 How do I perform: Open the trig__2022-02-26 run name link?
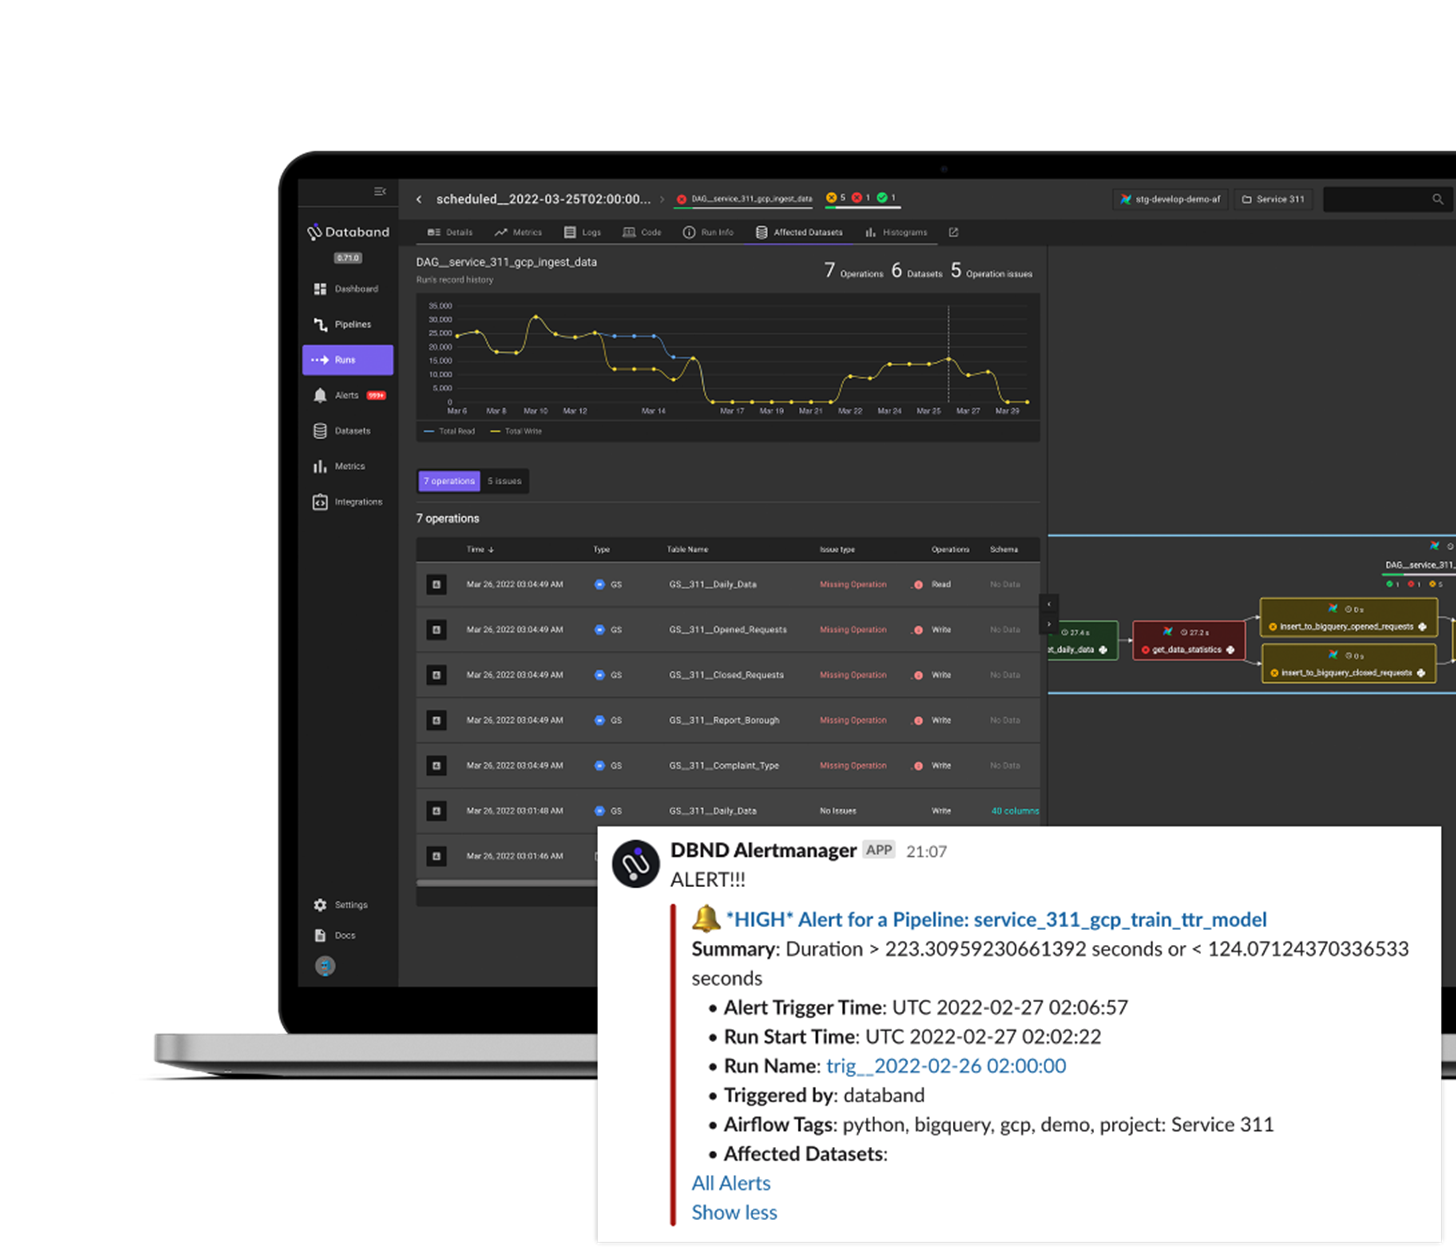946,1066
